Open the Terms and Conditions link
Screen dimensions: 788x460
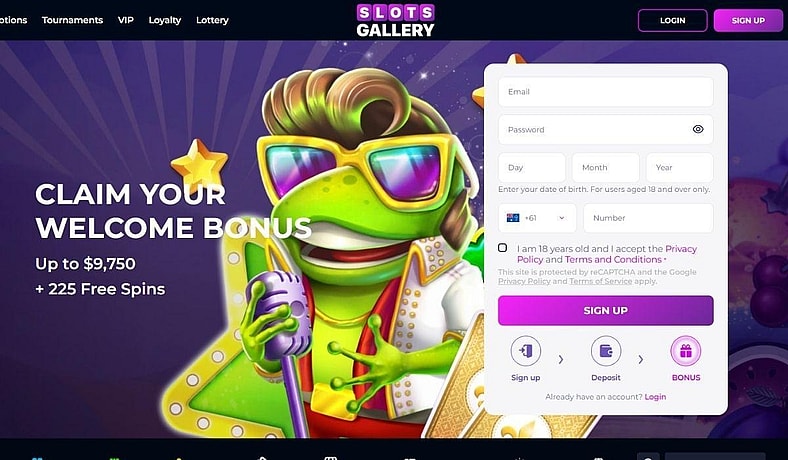(x=613, y=259)
